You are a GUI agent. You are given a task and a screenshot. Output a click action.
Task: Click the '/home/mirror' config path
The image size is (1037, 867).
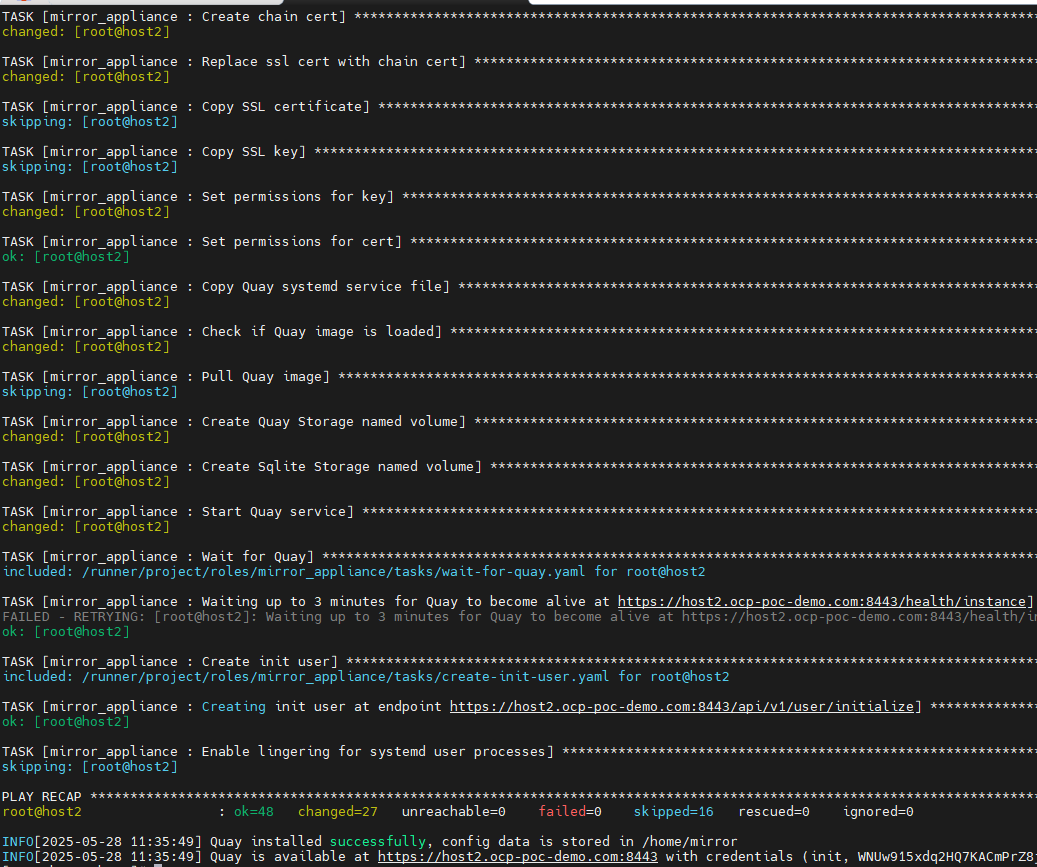point(689,842)
